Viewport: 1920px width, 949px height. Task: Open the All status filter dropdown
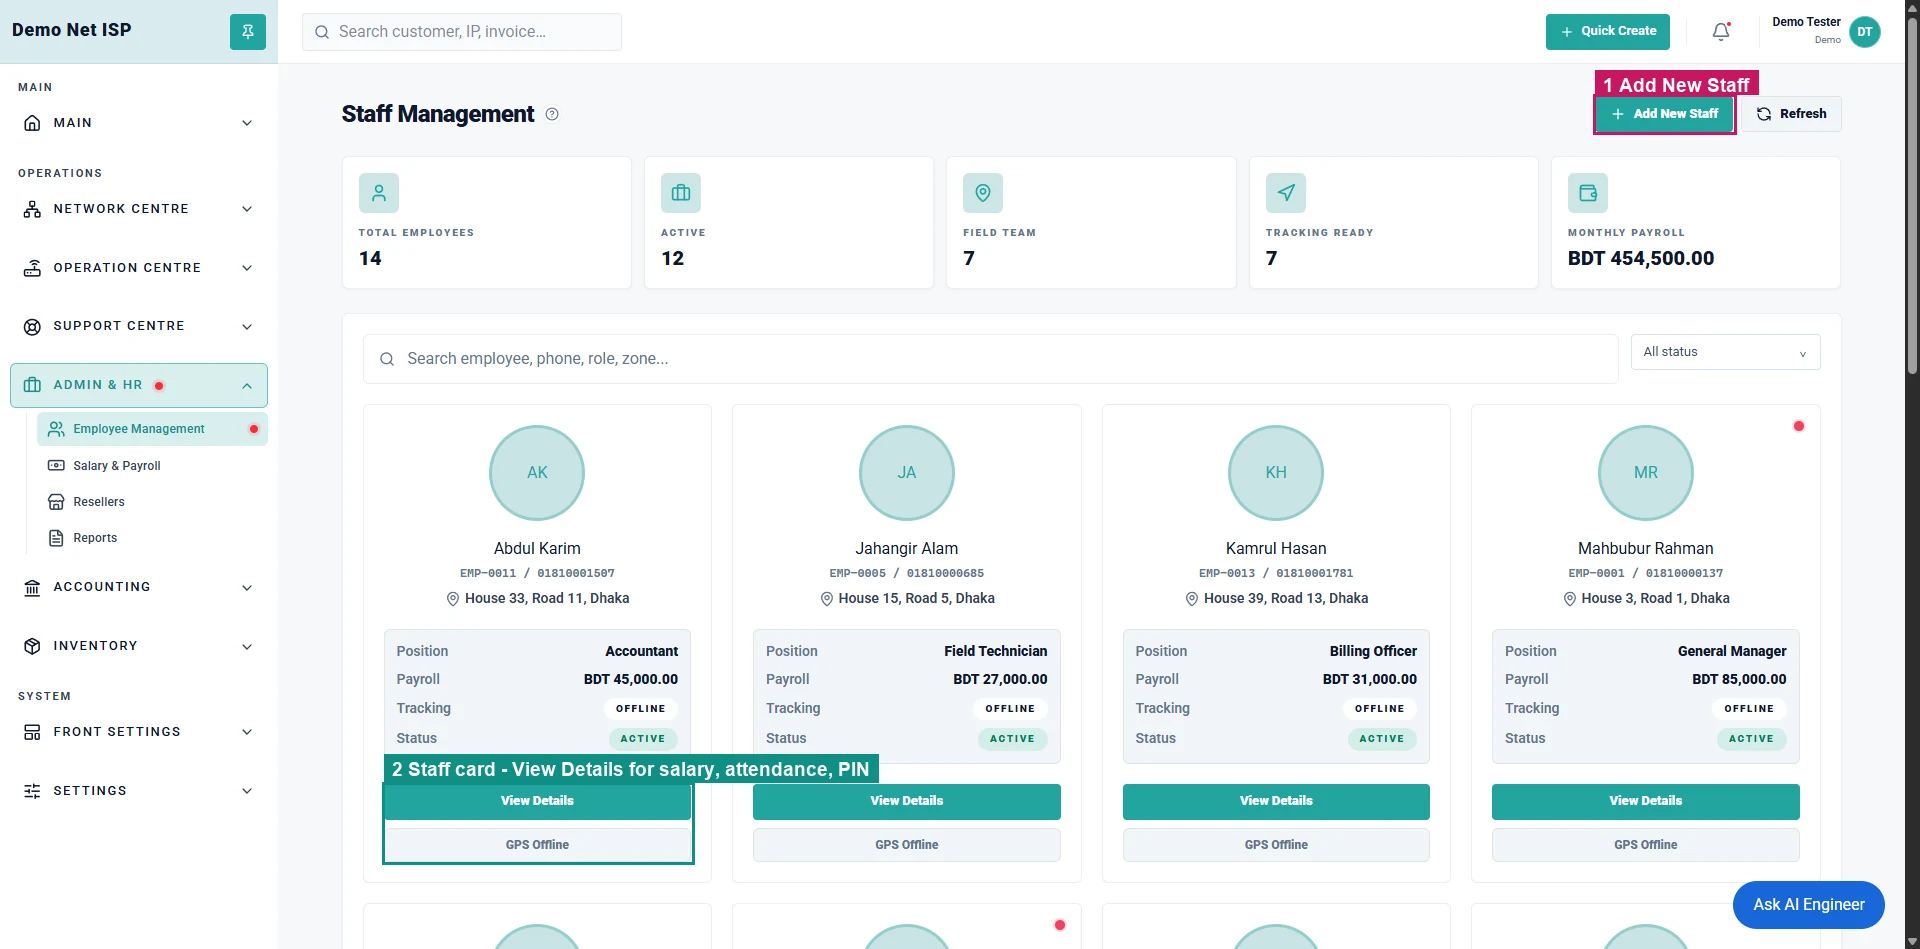(1725, 352)
